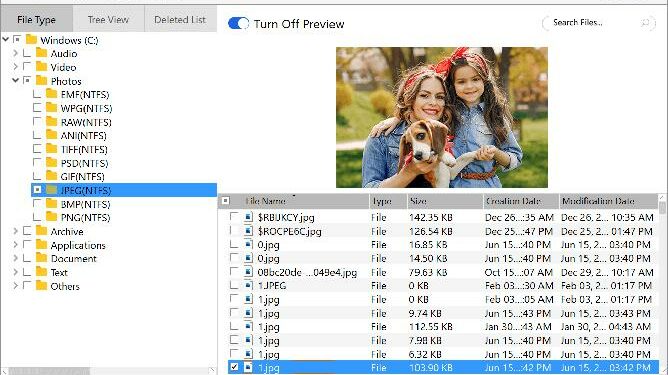Expand the Applications folder node
The image size is (668, 375).
15,245
